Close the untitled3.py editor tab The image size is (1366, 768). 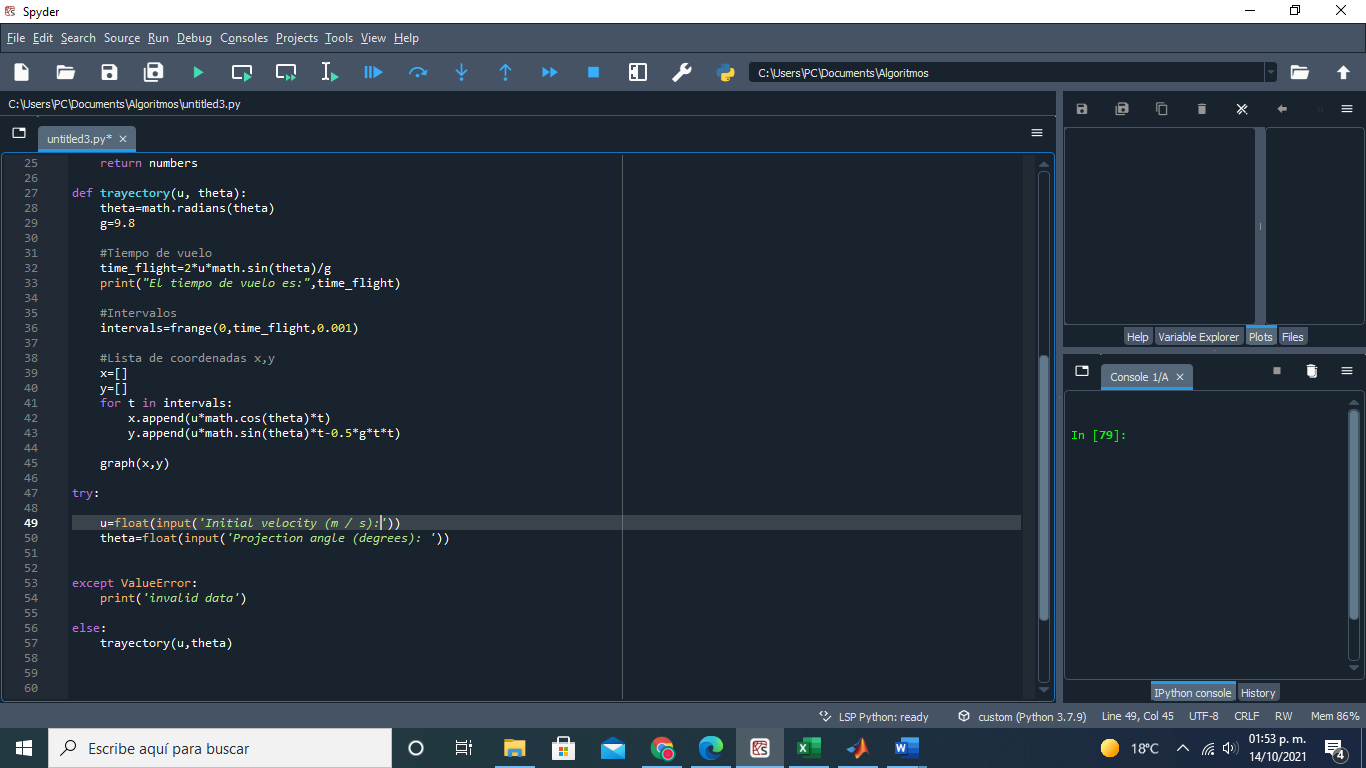(123, 139)
